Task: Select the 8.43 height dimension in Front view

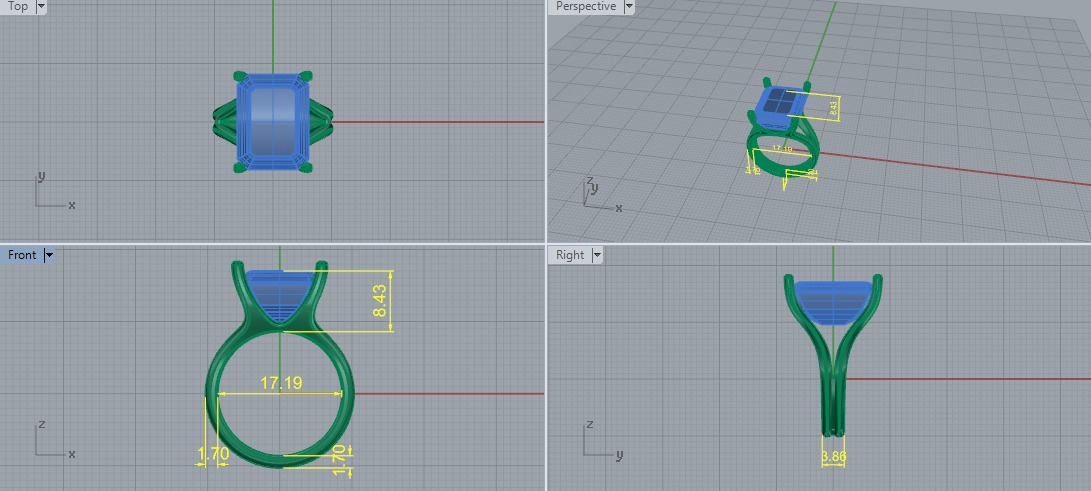Action: click(x=380, y=301)
